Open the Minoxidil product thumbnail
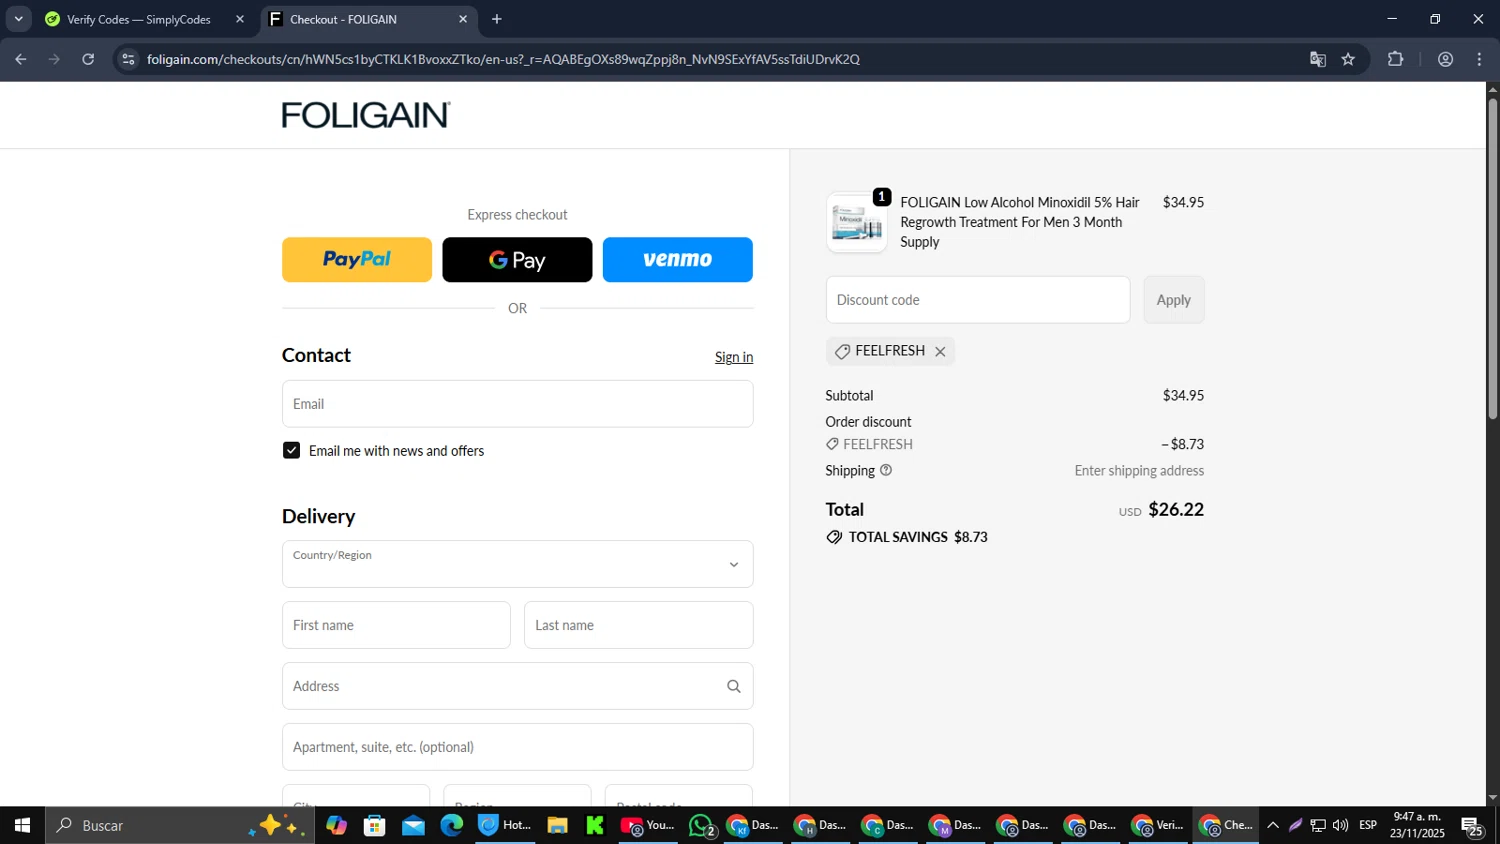The width and height of the screenshot is (1500, 844). [857, 222]
